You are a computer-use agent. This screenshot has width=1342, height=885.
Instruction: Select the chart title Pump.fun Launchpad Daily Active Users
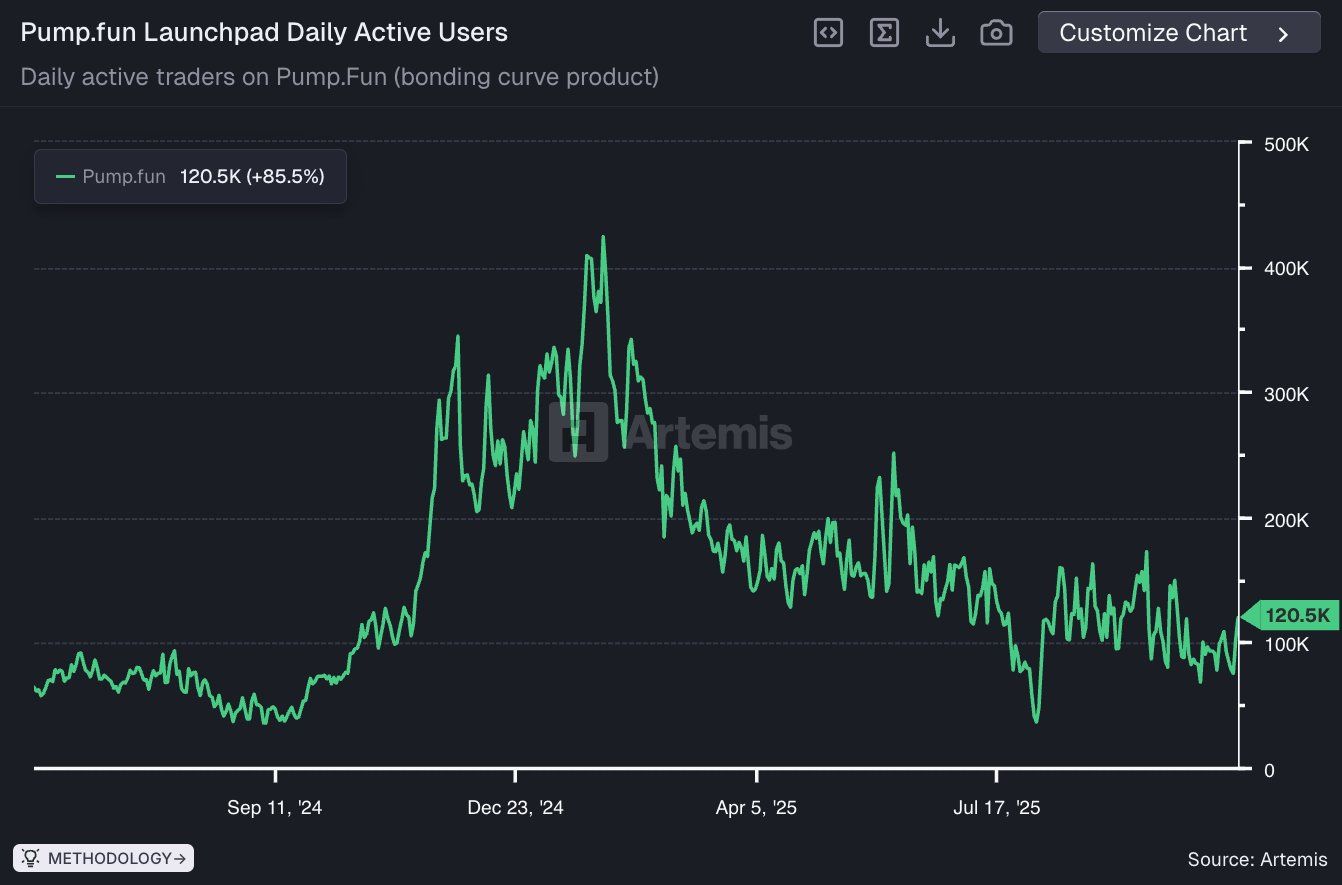264,31
